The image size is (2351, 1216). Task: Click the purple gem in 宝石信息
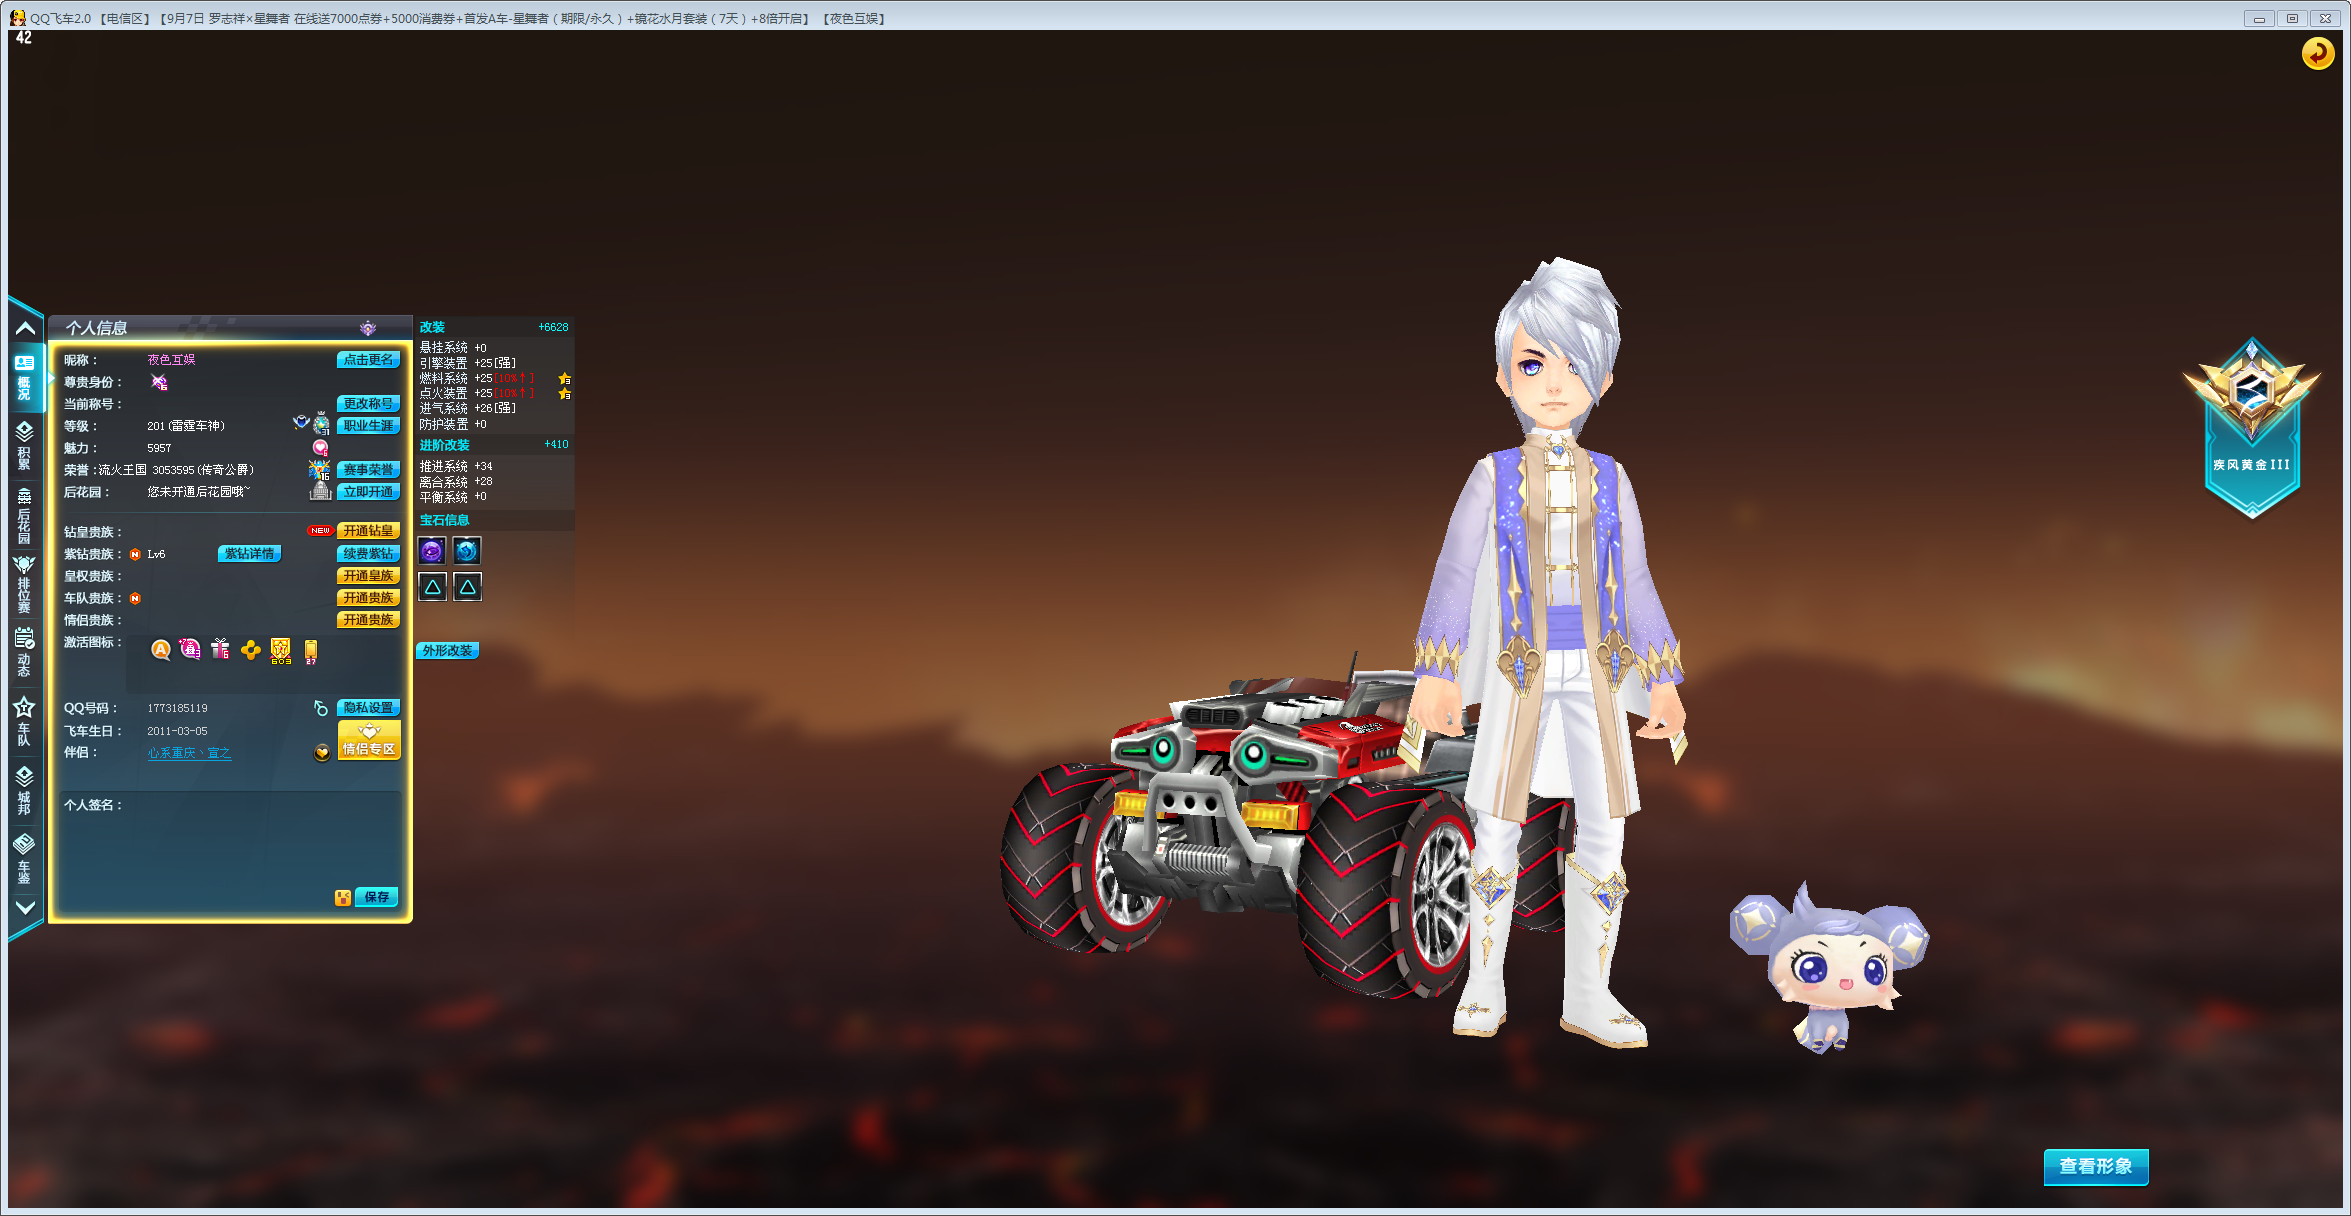pos(432,550)
